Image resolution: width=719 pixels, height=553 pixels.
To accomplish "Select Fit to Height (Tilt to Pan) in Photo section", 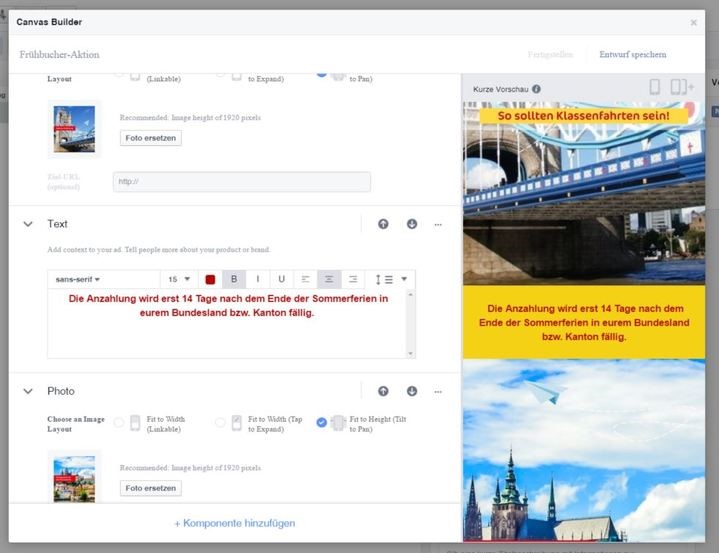I will coord(321,423).
